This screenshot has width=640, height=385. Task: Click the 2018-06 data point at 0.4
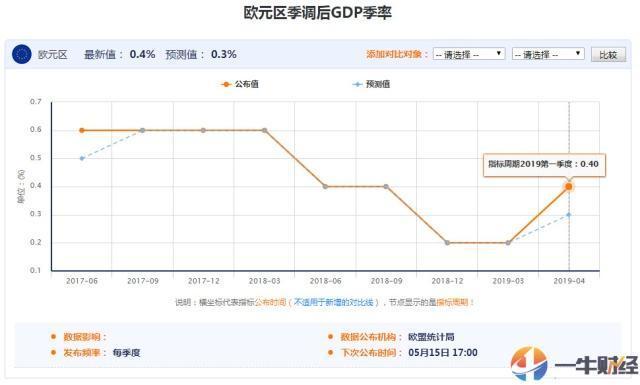coord(325,187)
